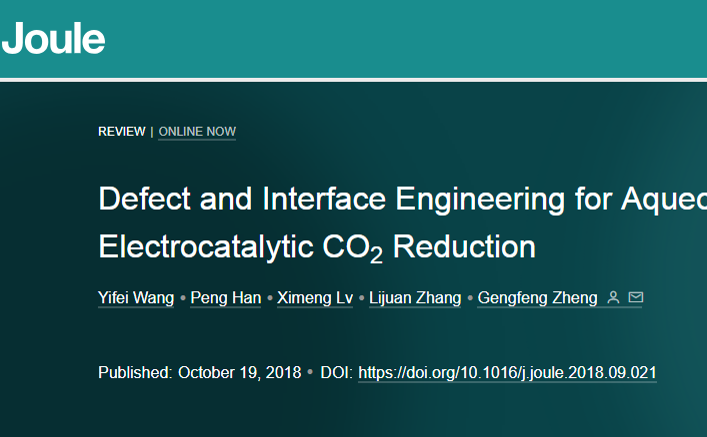707x437 pixels.
Task: Click the Joule journal logo
Action: [x=54, y=38]
